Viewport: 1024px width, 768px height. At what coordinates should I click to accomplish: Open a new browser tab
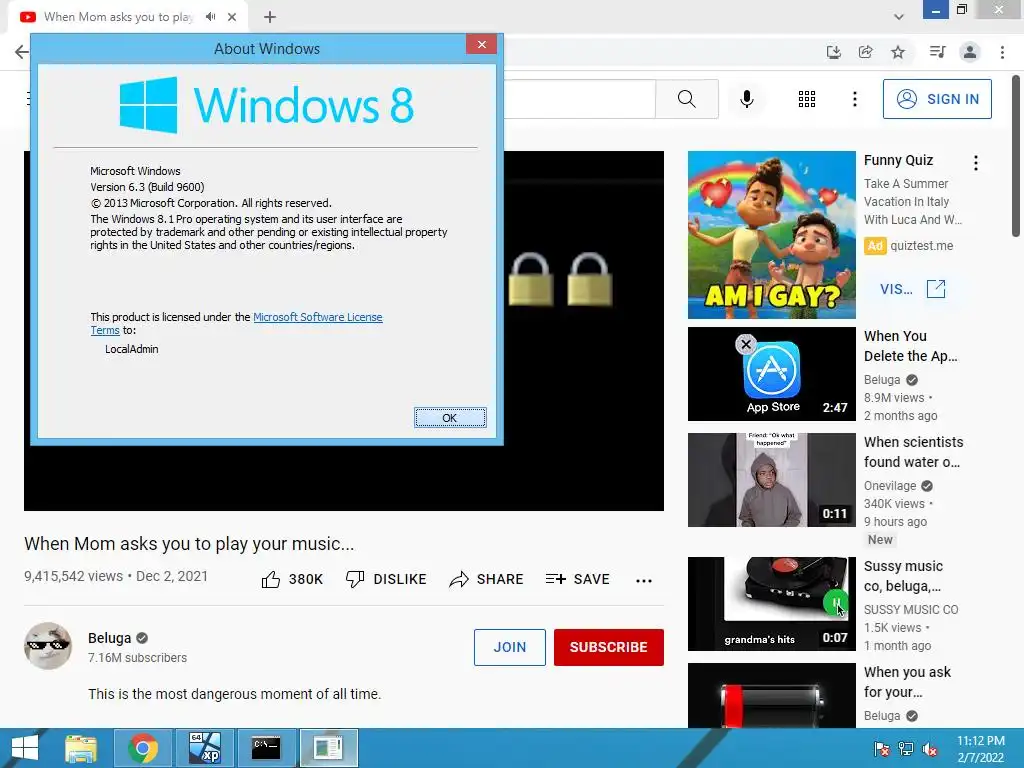(x=270, y=17)
